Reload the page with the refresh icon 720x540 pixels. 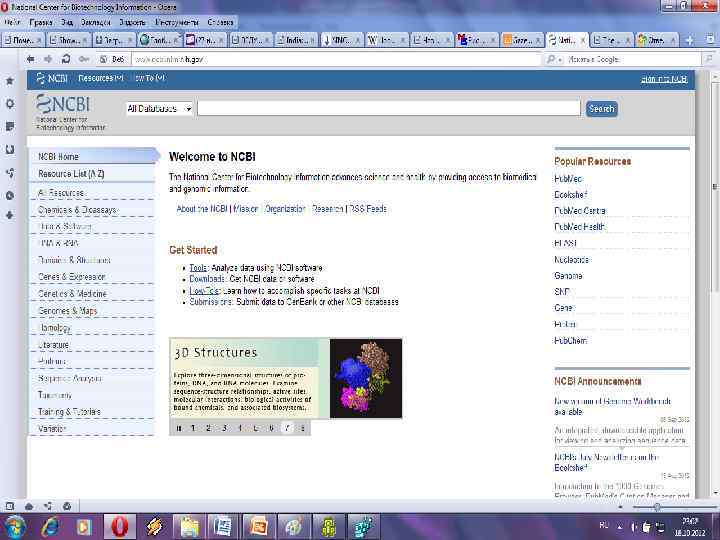[x=66, y=59]
